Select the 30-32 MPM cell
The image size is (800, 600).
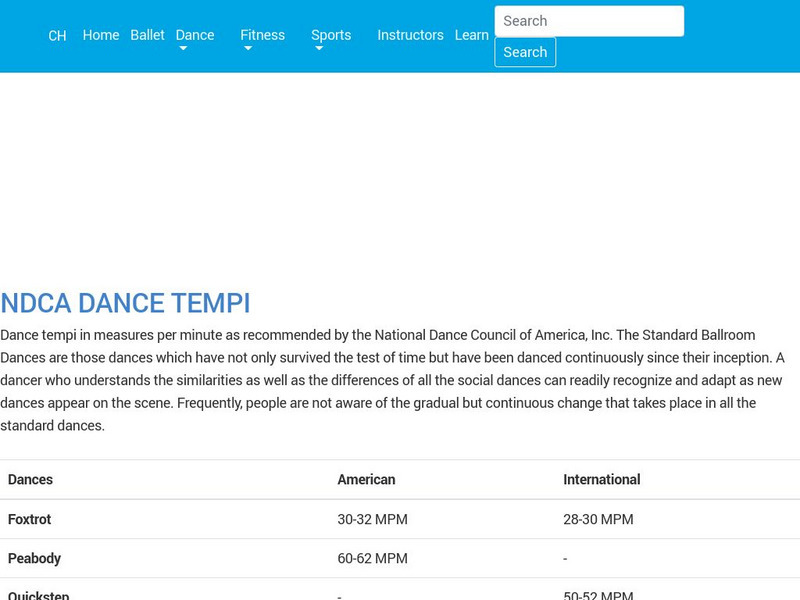(372, 519)
